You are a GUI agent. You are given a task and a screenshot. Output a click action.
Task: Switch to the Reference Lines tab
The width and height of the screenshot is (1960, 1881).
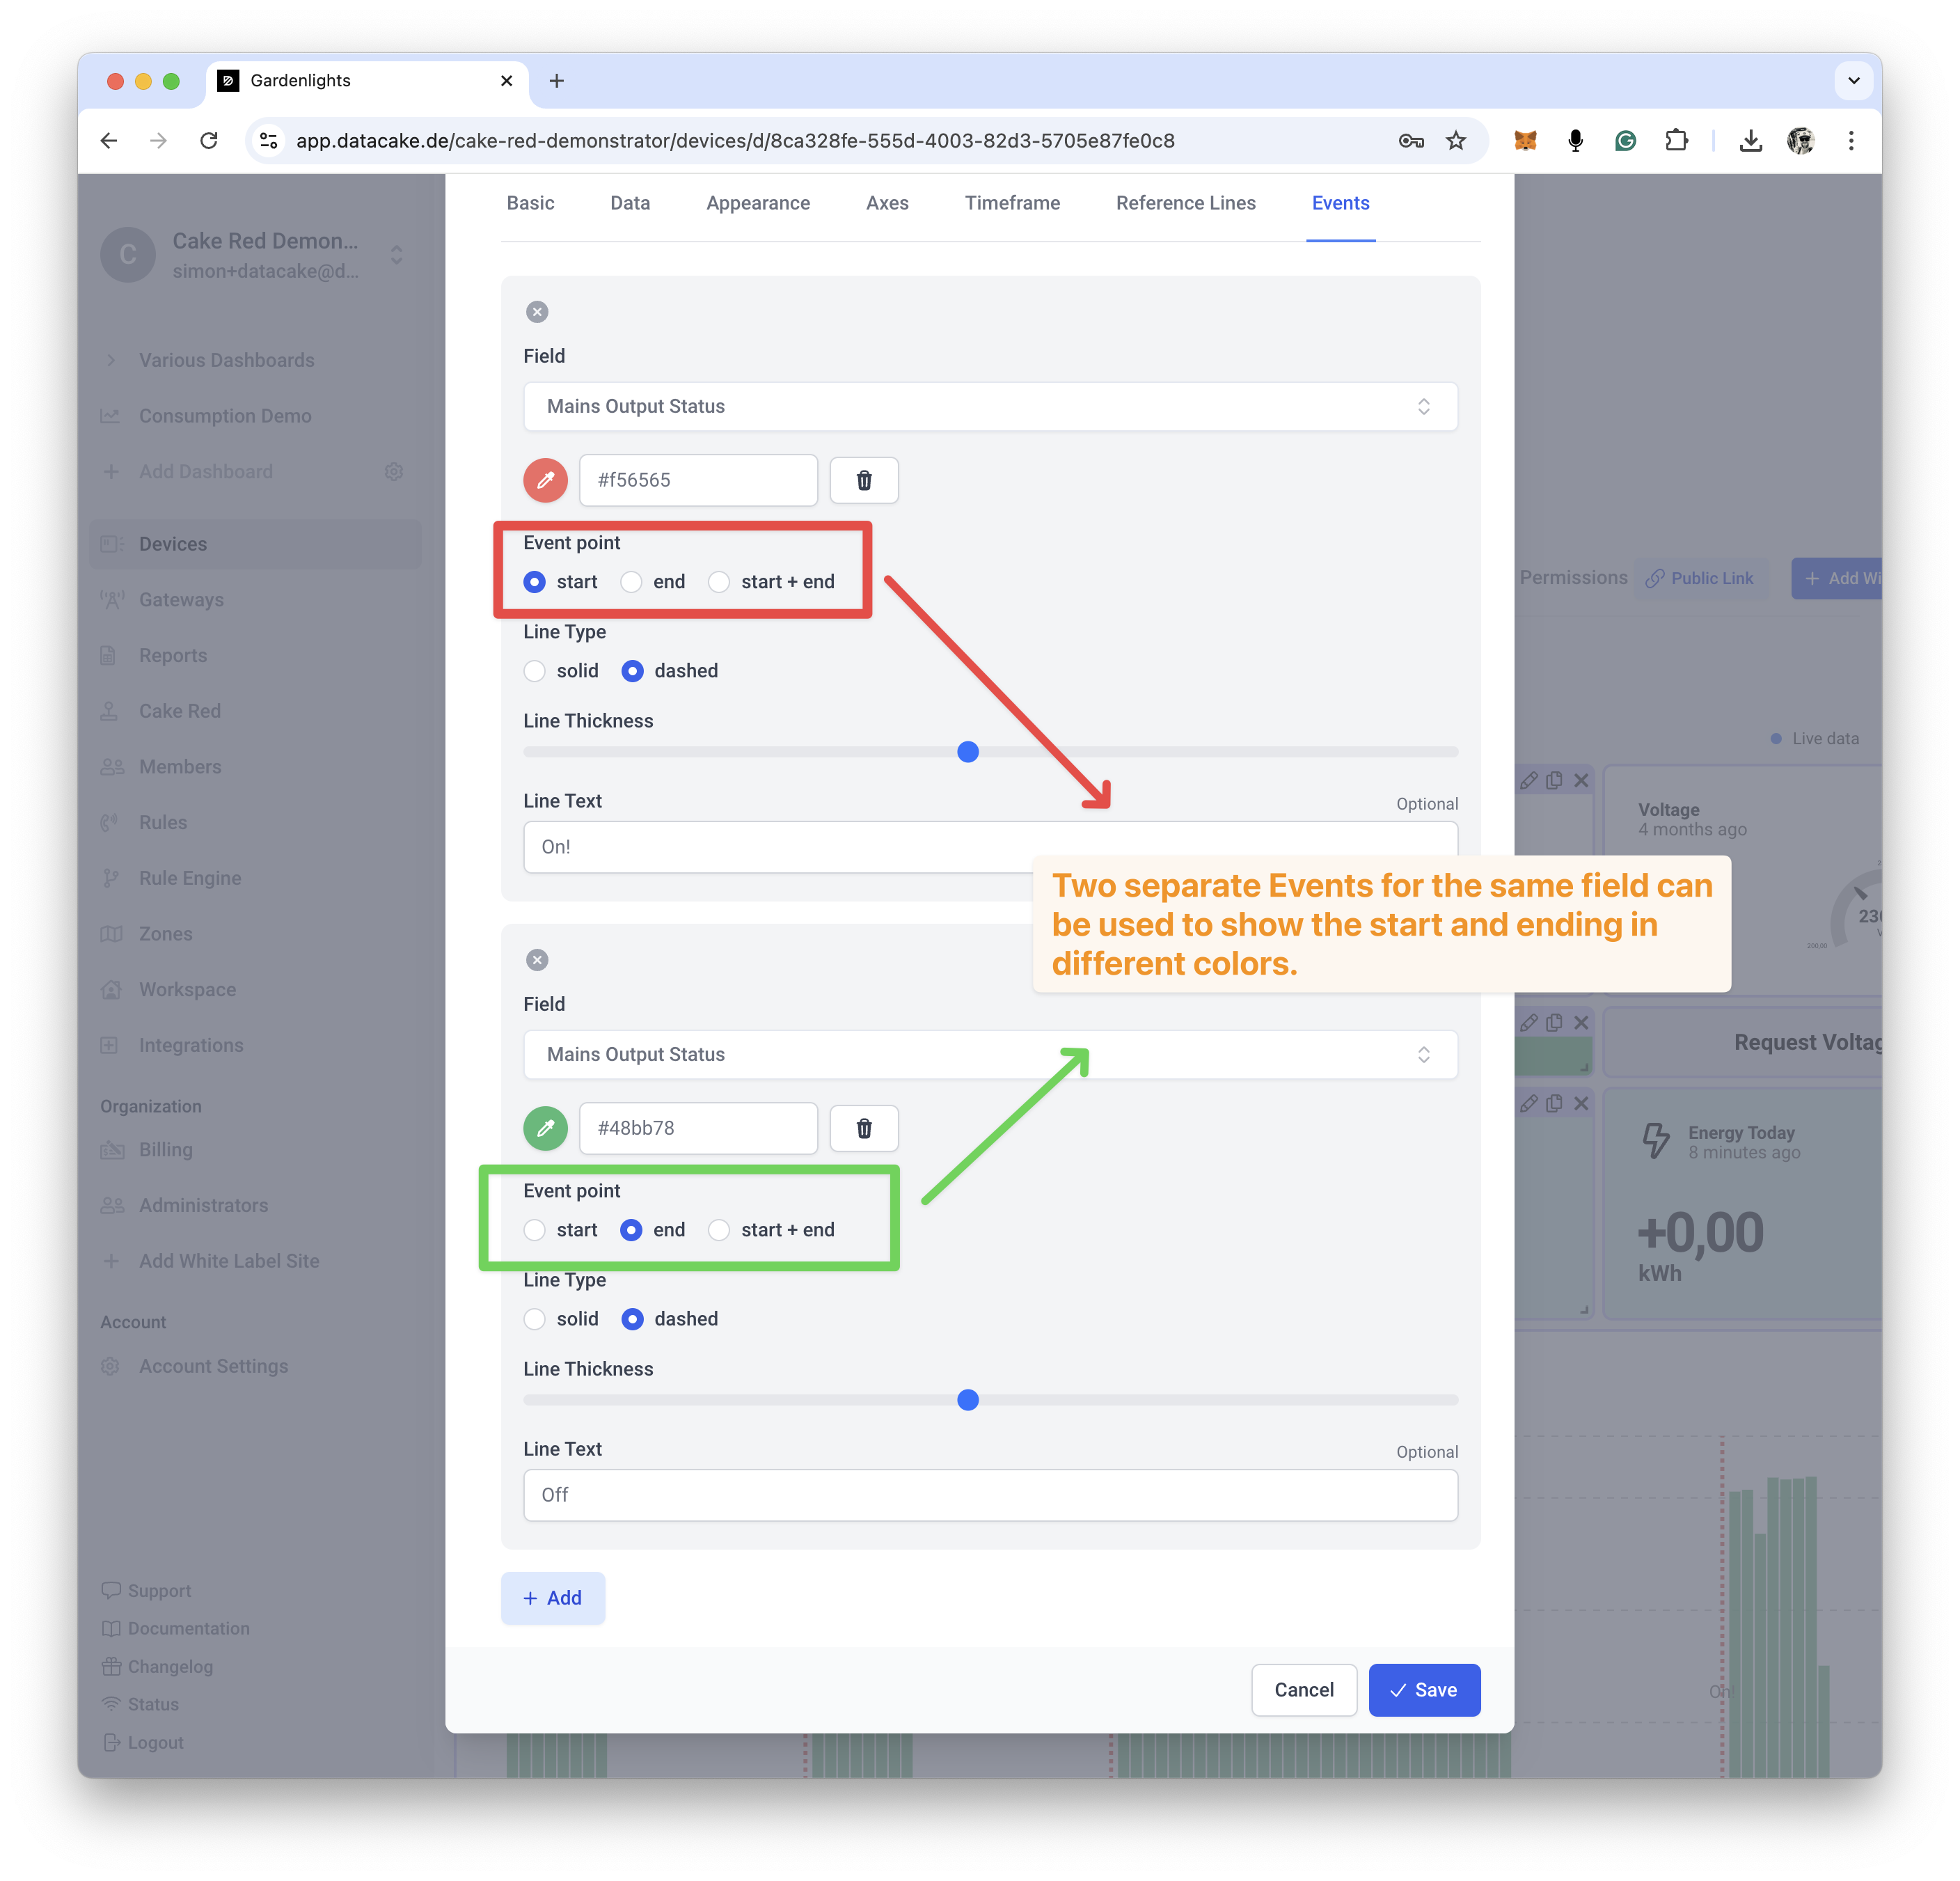click(1185, 203)
